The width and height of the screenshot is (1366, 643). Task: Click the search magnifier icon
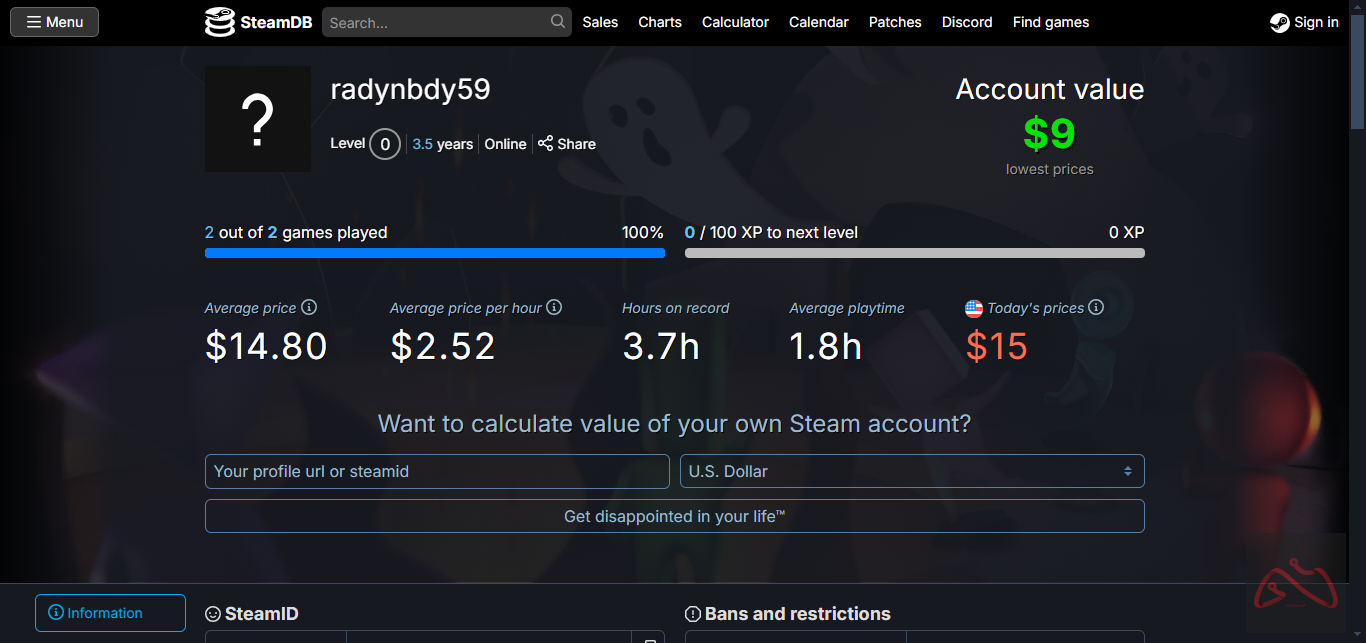click(558, 22)
